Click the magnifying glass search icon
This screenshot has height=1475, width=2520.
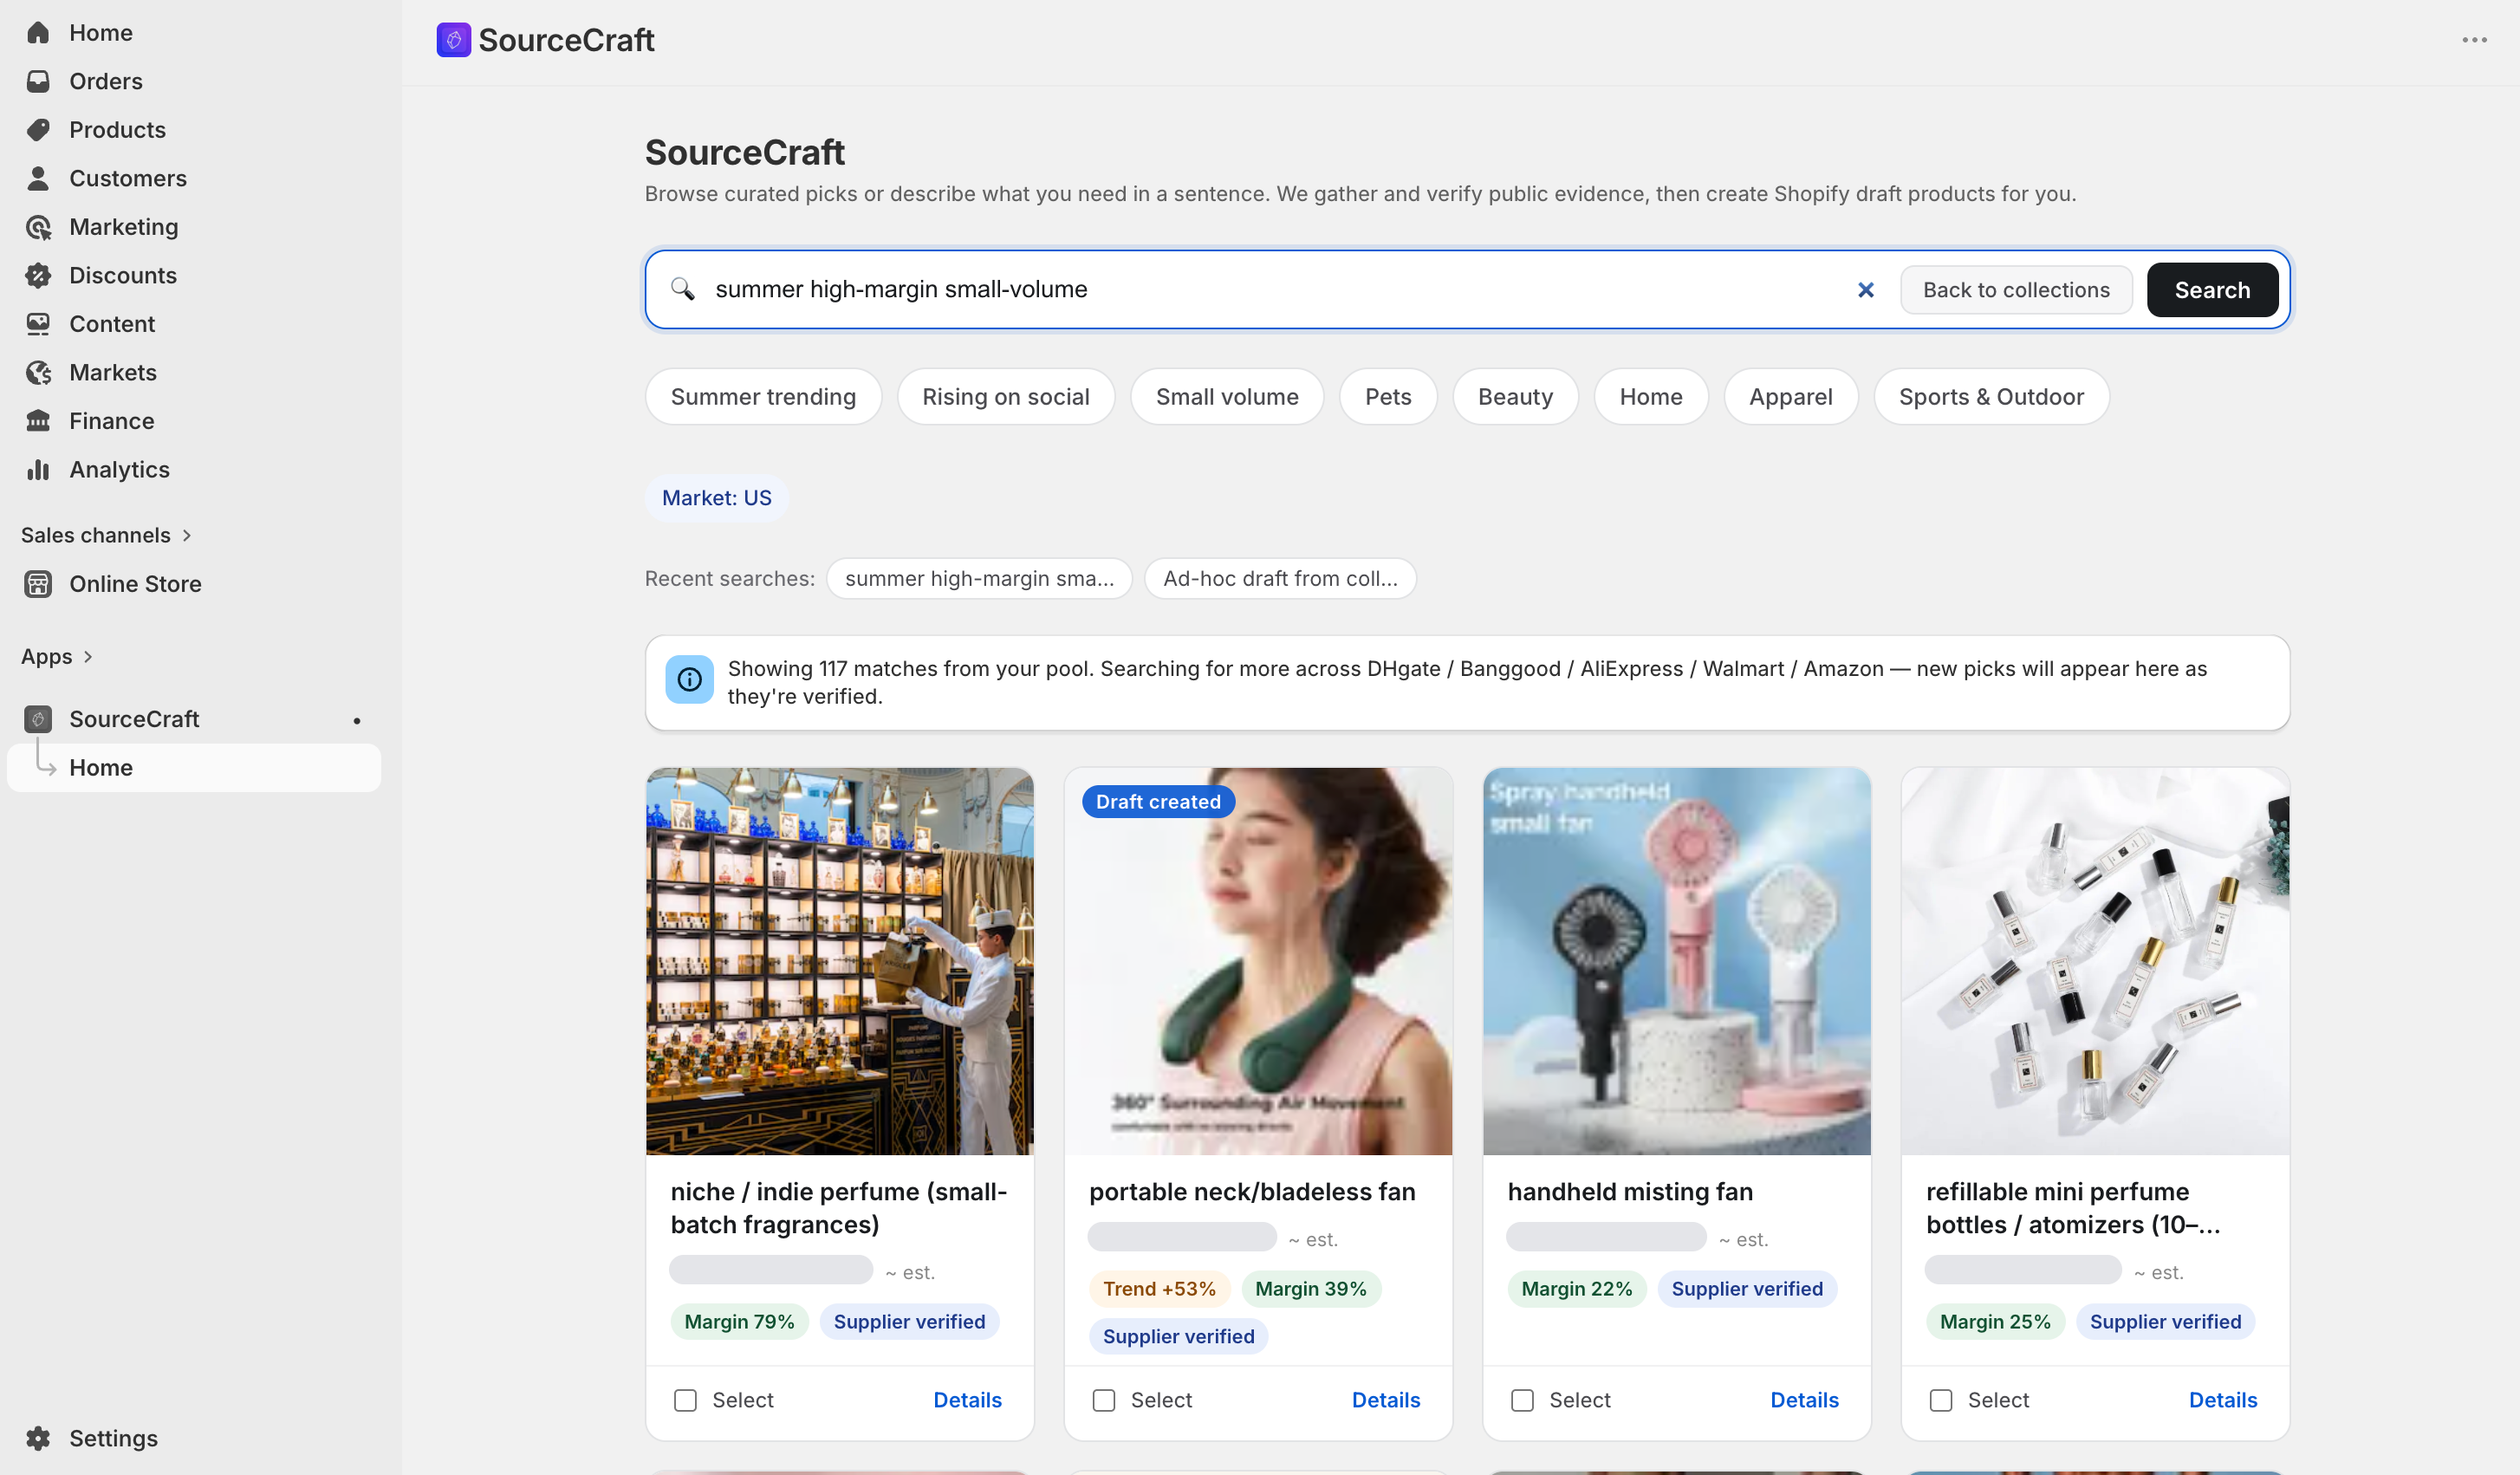click(682, 289)
